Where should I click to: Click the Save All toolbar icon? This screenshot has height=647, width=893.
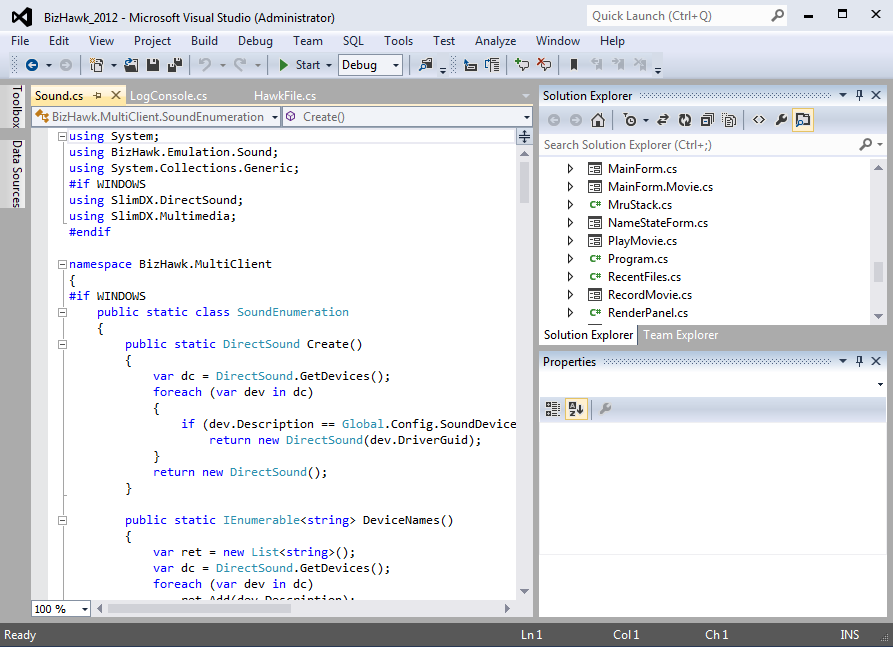tap(174, 65)
